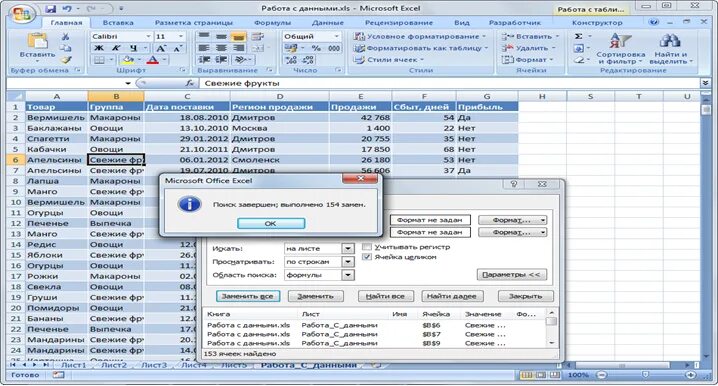
Task: Open the 'Область поиска' формулы dropdown
Action: click(348, 275)
